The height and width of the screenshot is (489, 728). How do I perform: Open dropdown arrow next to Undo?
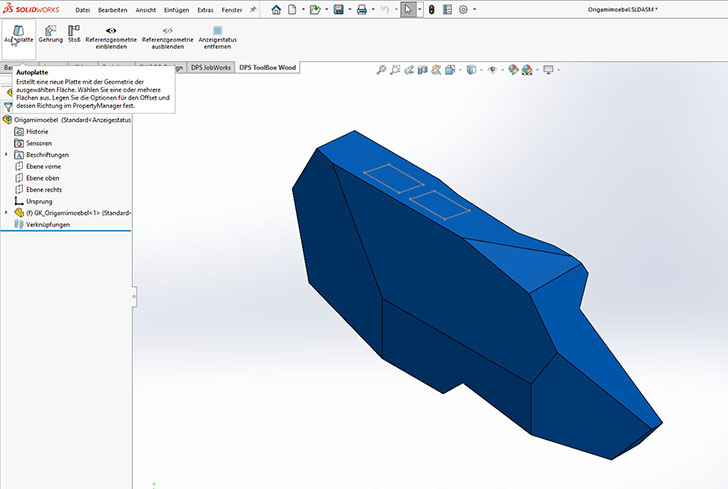[x=396, y=9]
